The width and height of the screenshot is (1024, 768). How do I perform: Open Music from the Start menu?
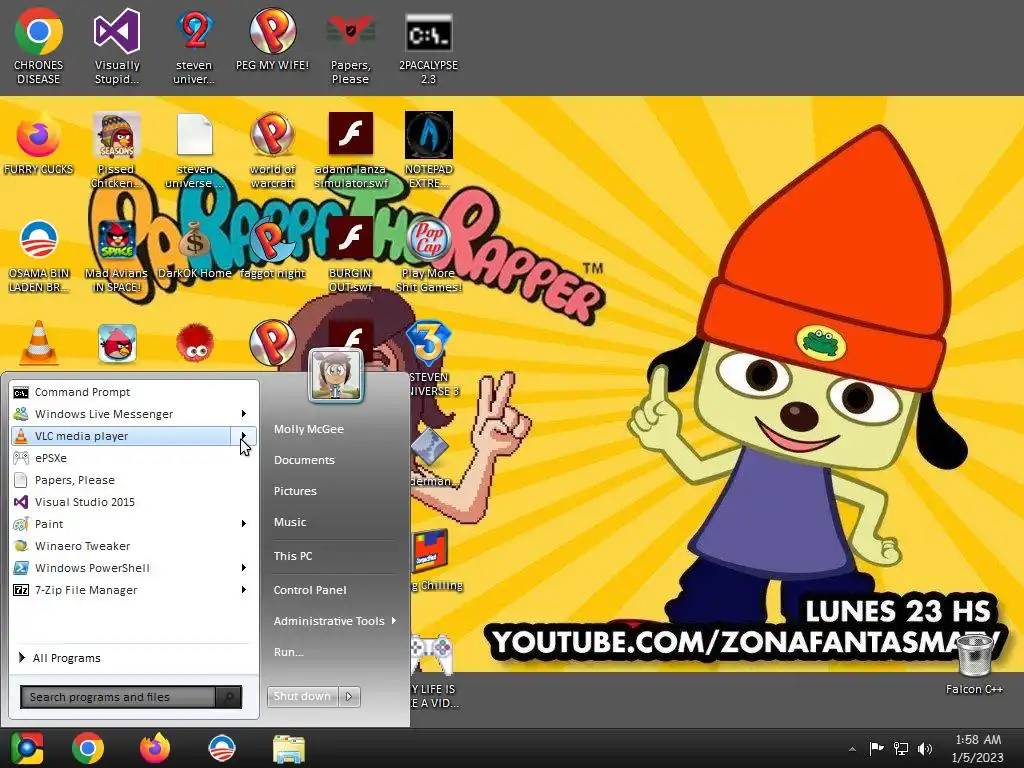(x=290, y=522)
